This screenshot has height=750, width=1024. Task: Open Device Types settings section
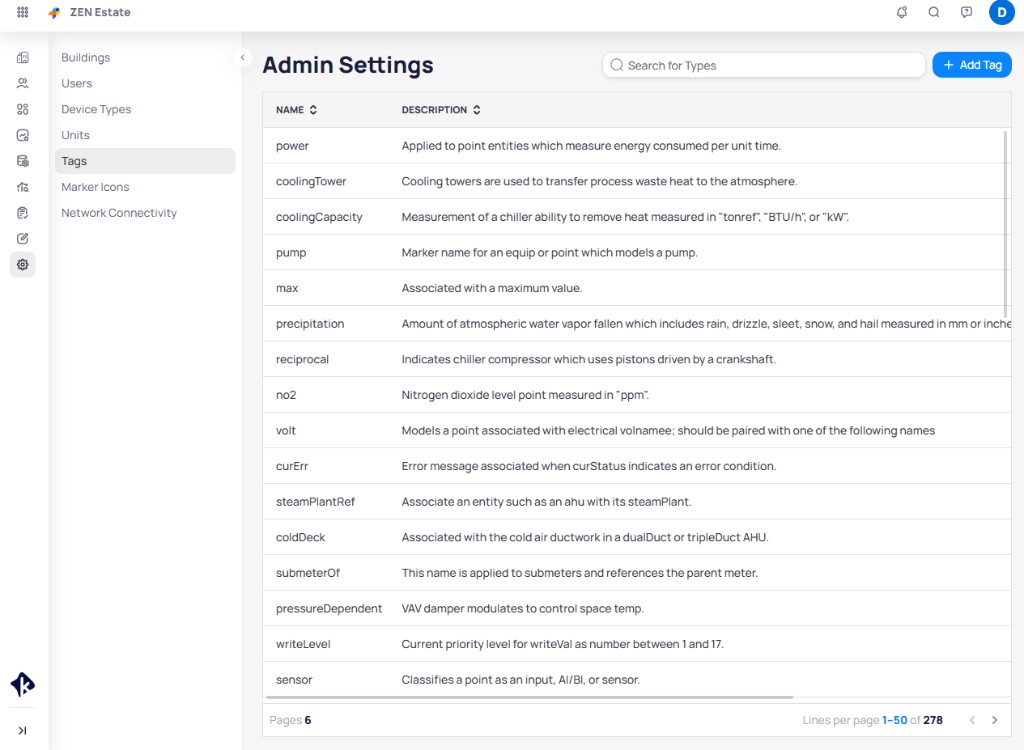point(145,109)
